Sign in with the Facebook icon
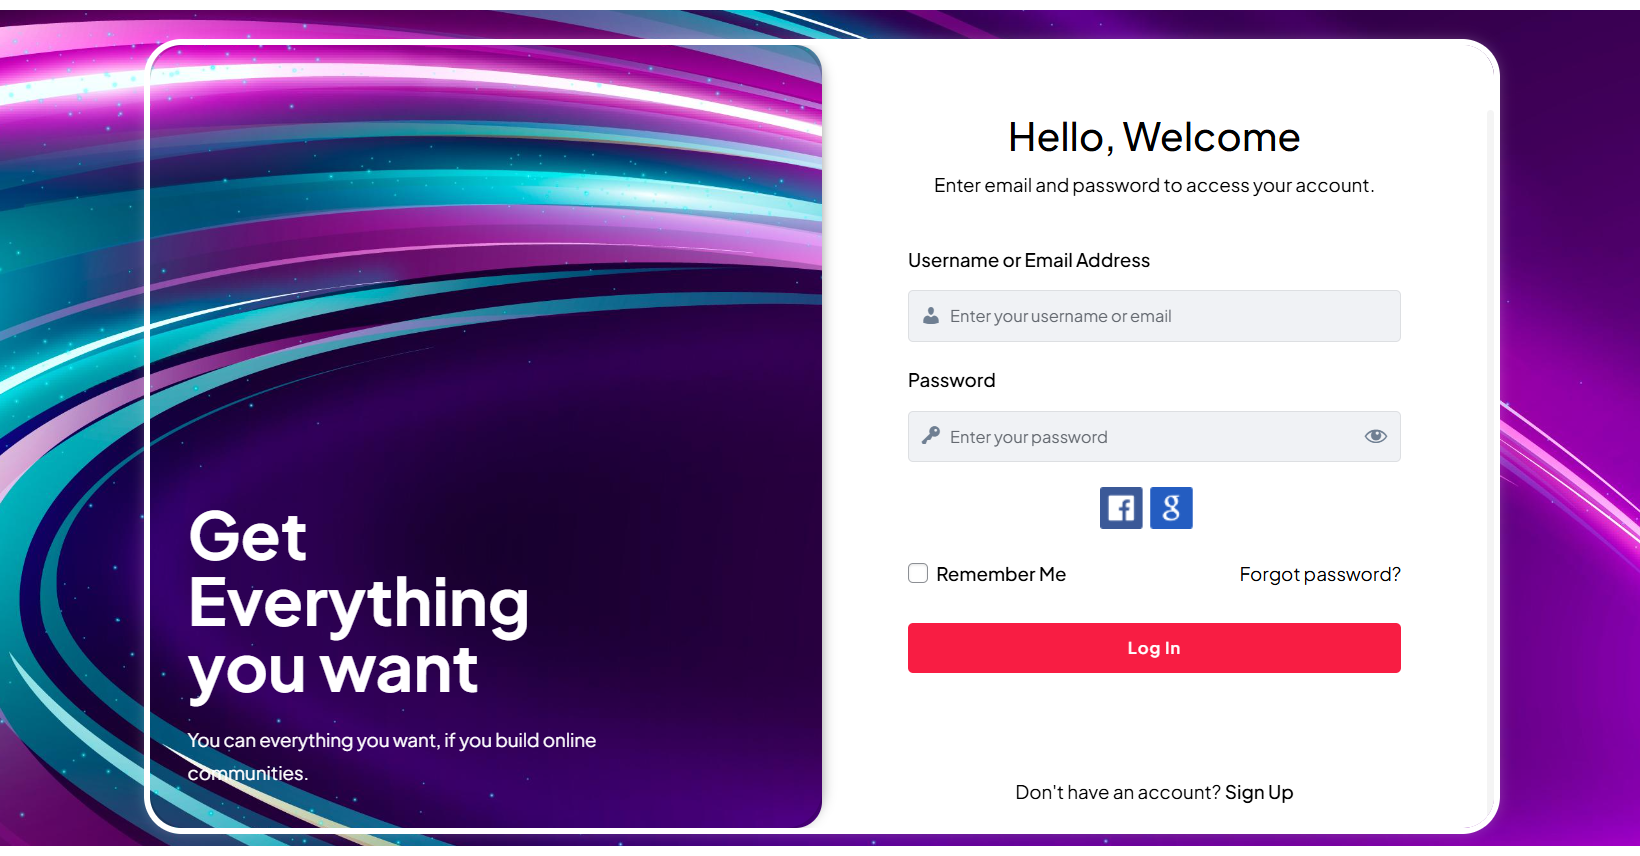Screen dimensions: 1640x856 click(1121, 508)
